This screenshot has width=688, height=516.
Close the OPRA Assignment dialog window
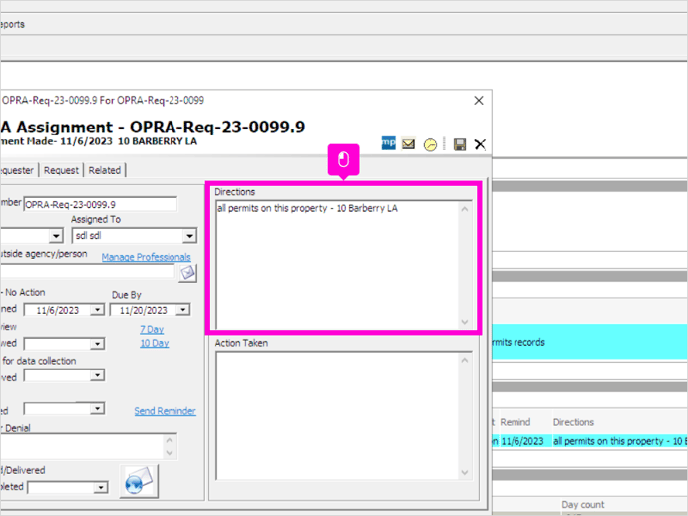479,101
